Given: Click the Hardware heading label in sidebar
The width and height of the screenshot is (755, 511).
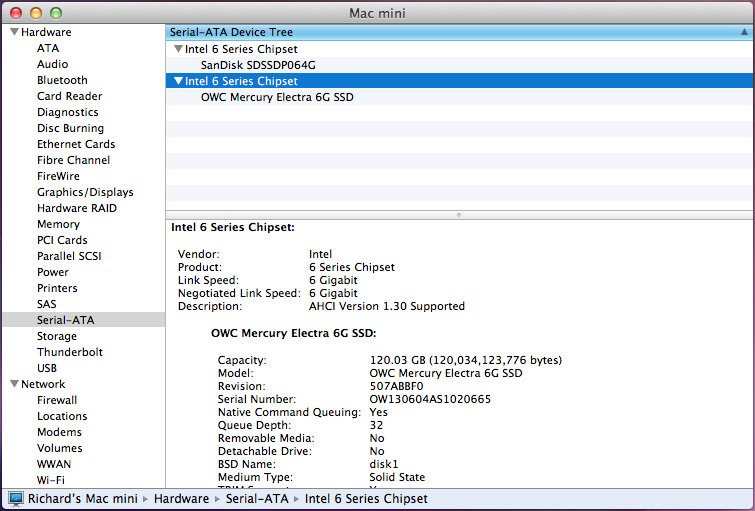Looking at the screenshot, I should pyautogui.click(x=46, y=32).
